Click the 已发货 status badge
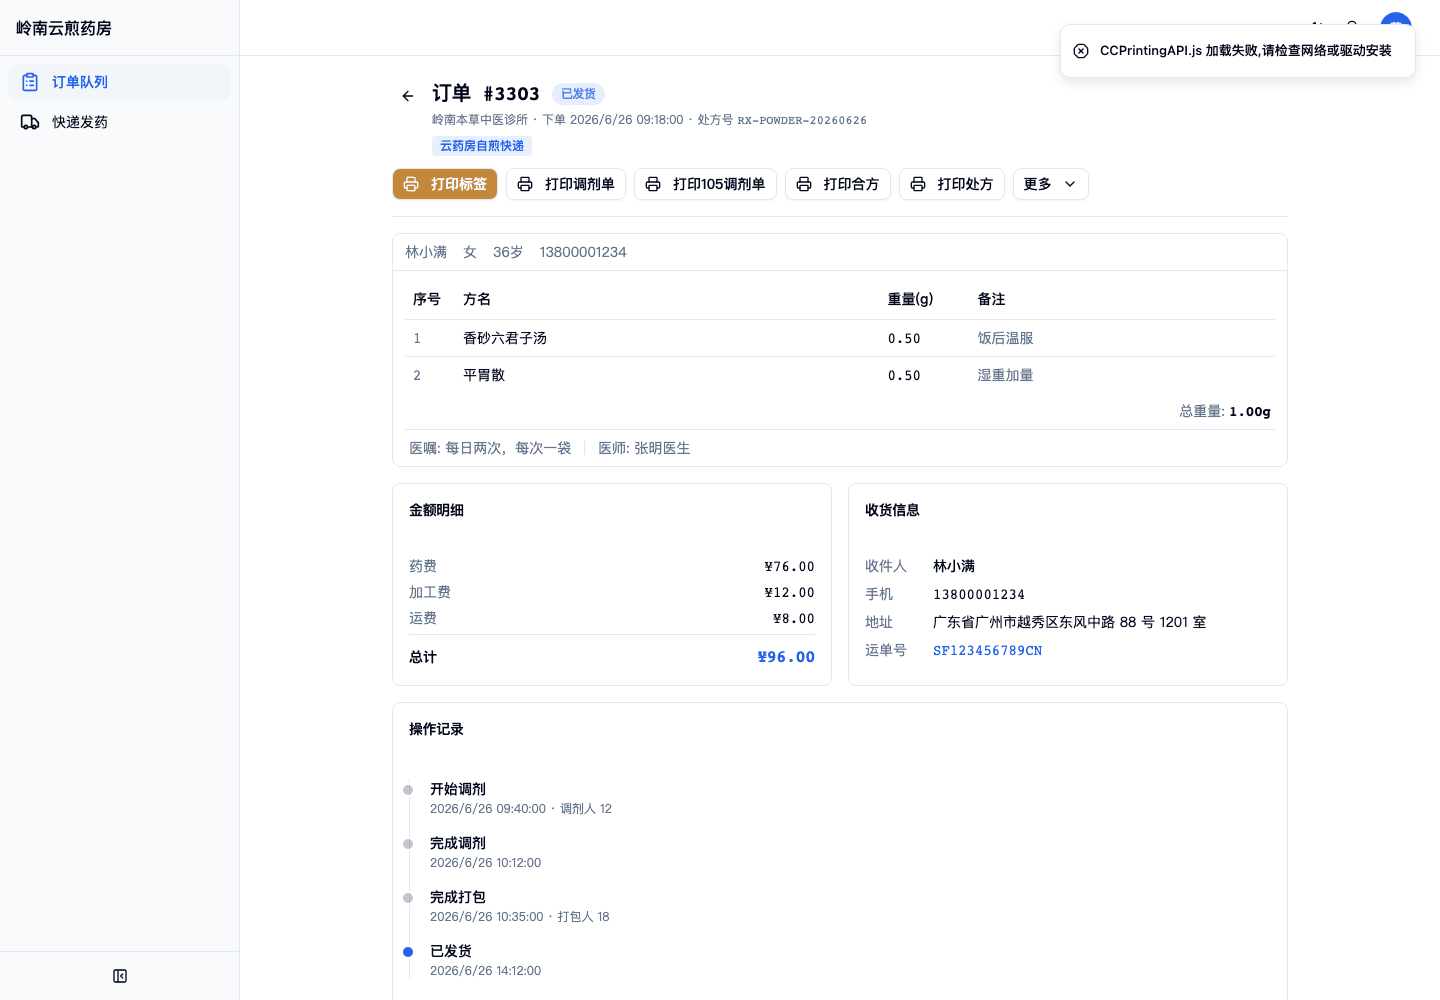The height and width of the screenshot is (1000, 1440). [578, 94]
